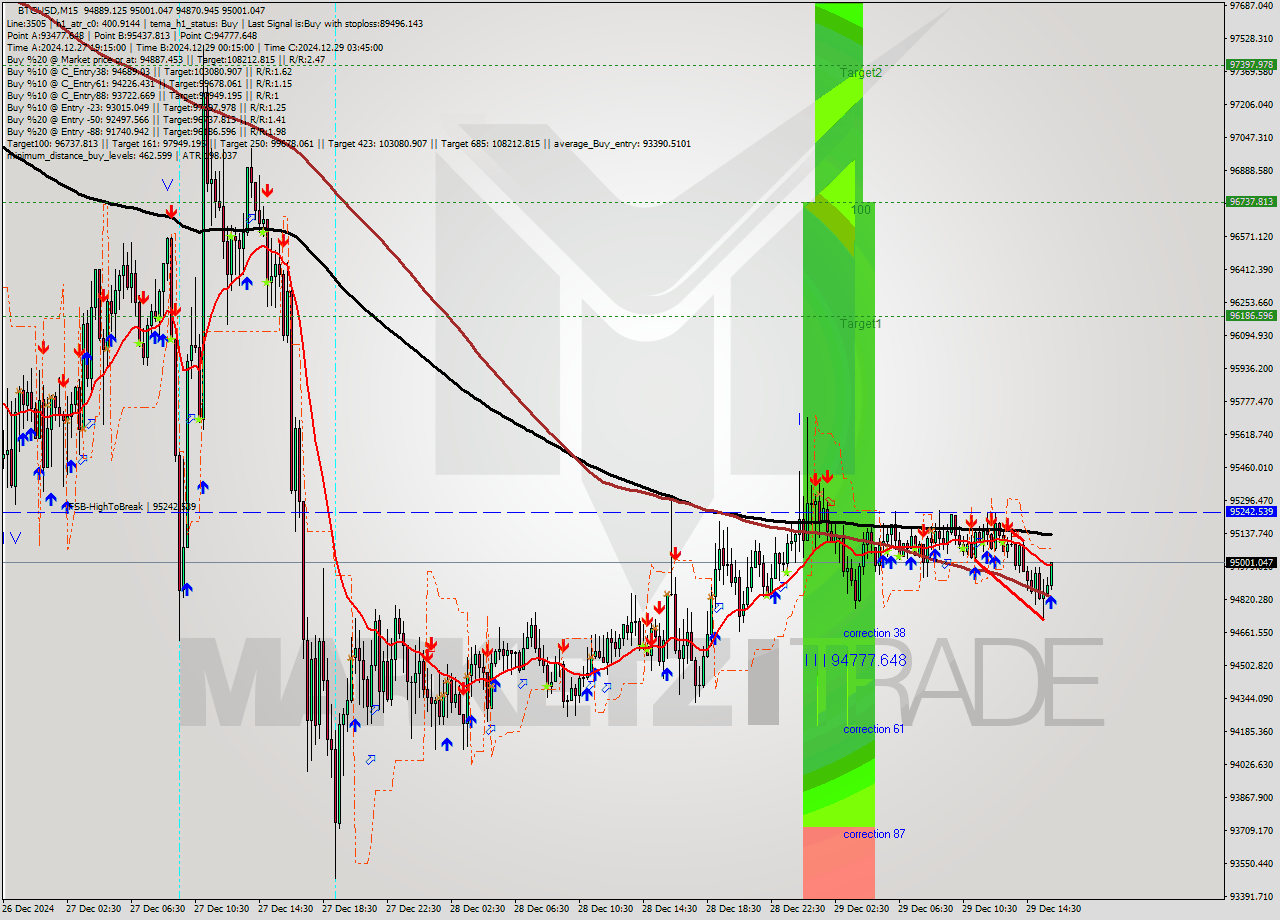Click axis price 93550.440
The image size is (1280, 920).
coord(1251,863)
